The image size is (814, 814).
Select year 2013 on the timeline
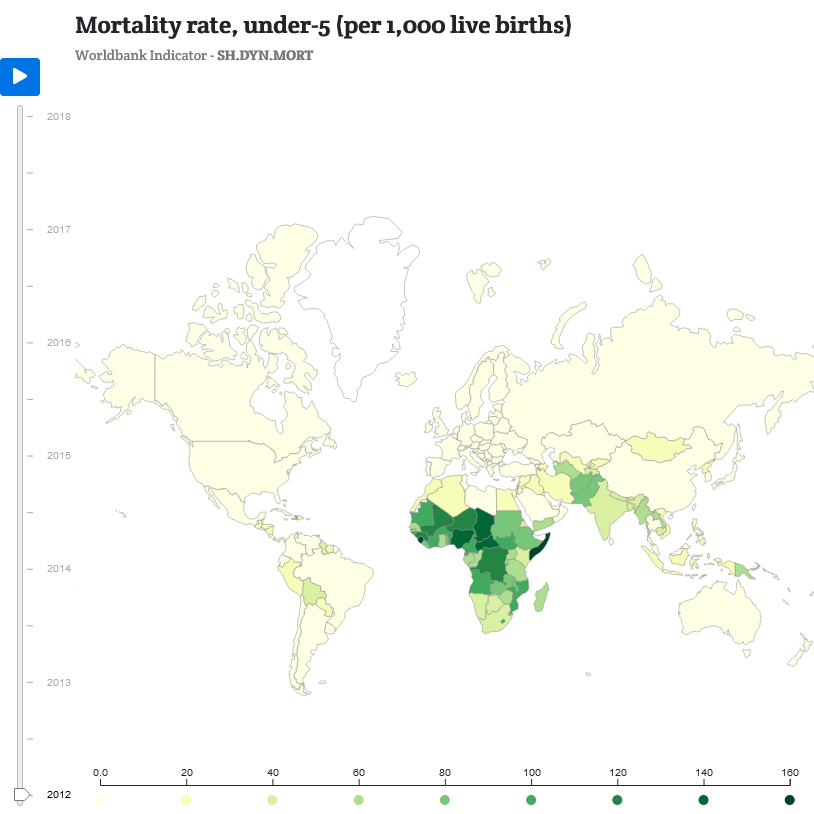point(60,682)
